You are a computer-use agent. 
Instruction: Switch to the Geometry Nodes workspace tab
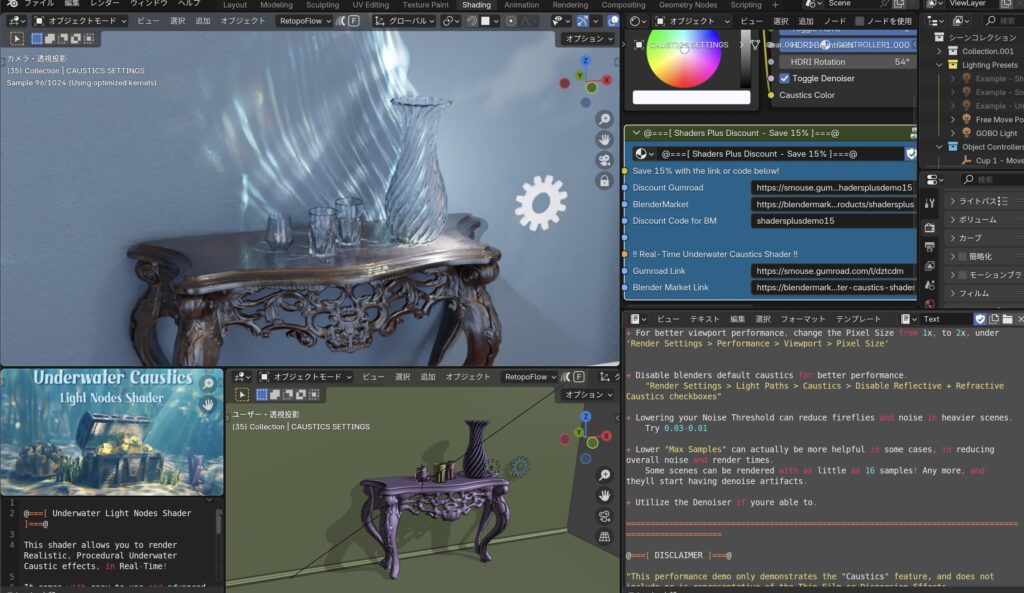click(688, 5)
